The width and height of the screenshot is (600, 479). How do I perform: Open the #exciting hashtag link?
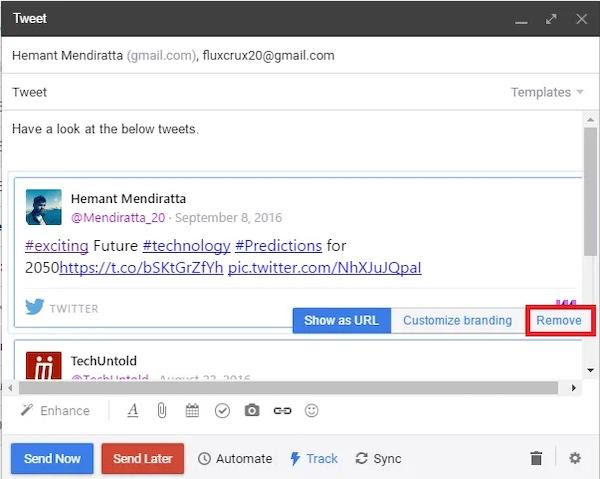[x=57, y=246]
